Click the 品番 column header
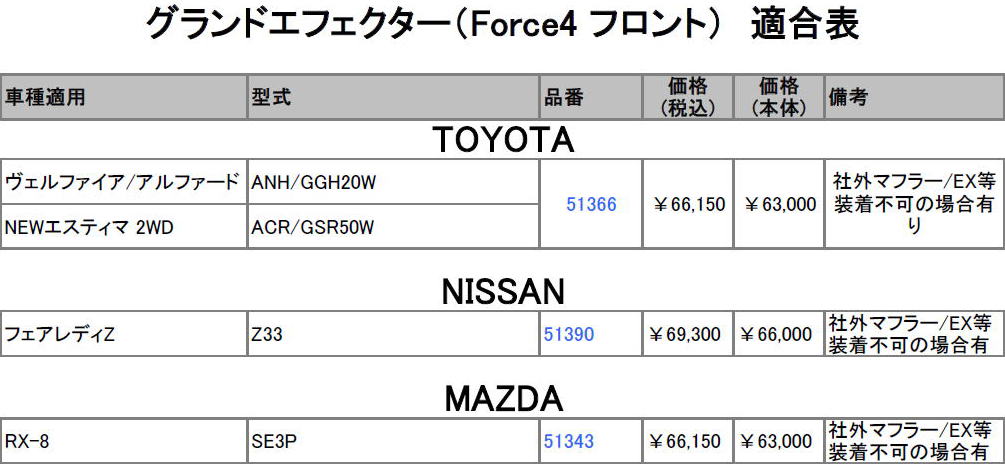 pos(591,97)
